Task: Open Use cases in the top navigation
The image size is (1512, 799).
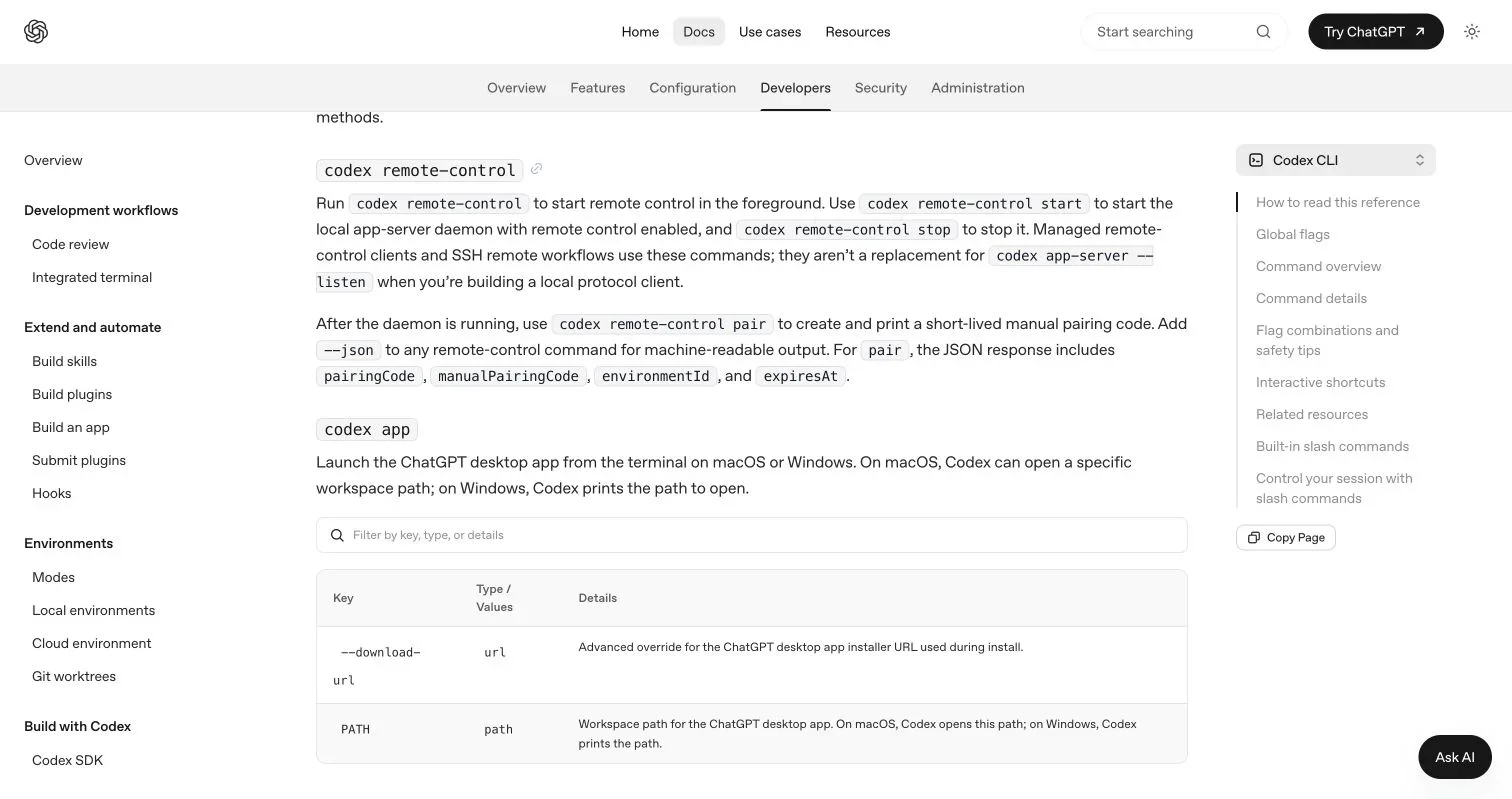Action: [x=770, y=32]
